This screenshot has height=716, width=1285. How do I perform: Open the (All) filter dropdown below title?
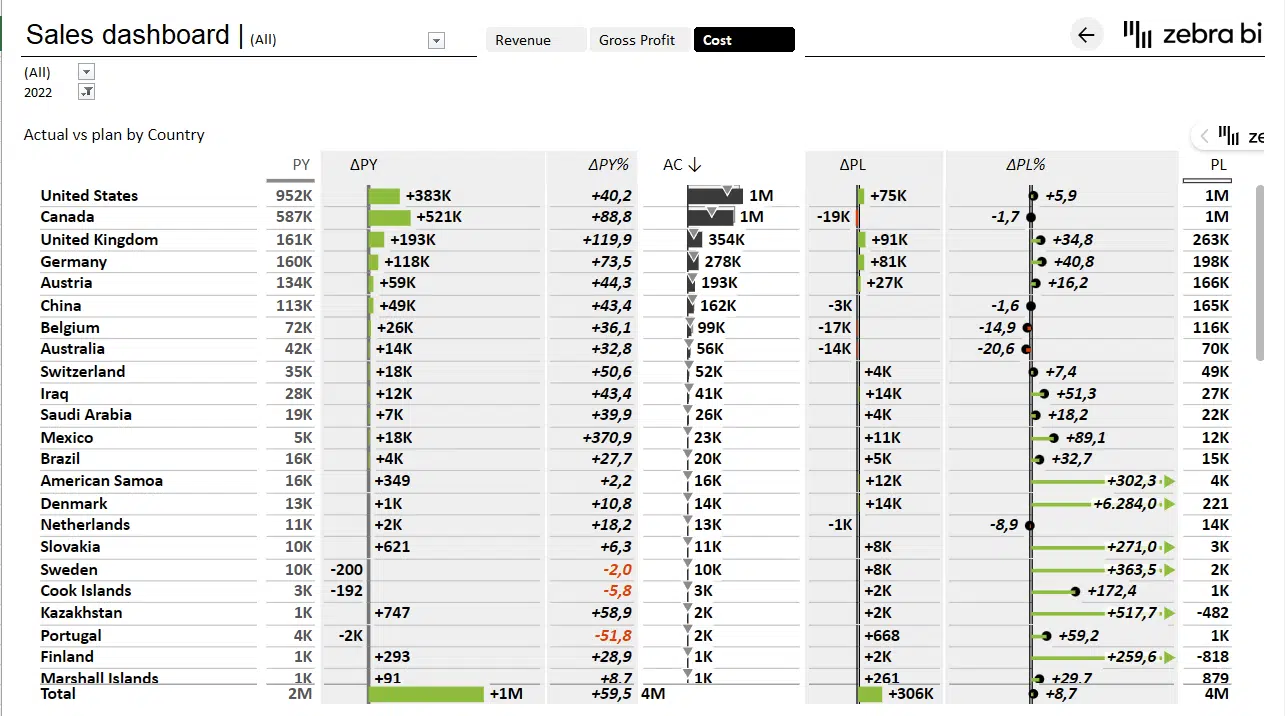click(86, 72)
